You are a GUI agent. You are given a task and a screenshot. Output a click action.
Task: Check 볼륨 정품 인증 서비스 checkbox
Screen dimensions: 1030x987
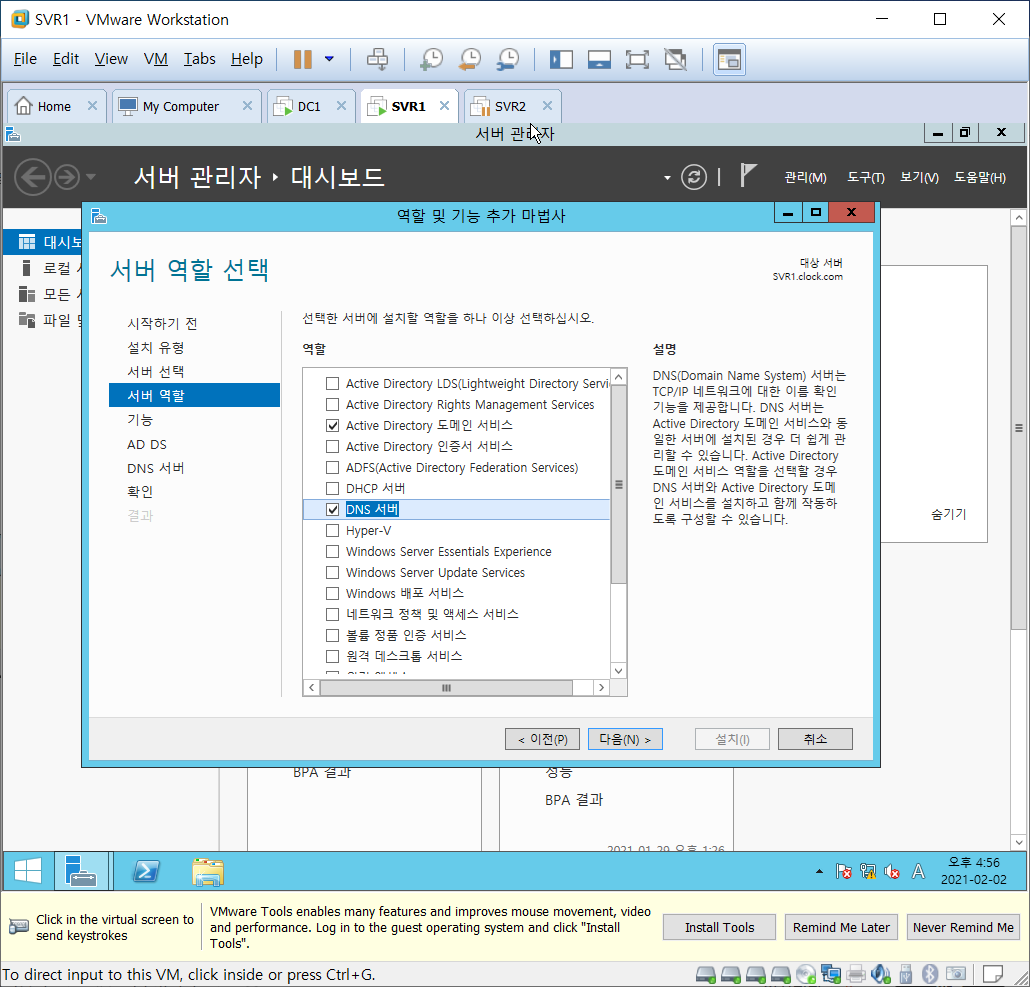point(332,636)
